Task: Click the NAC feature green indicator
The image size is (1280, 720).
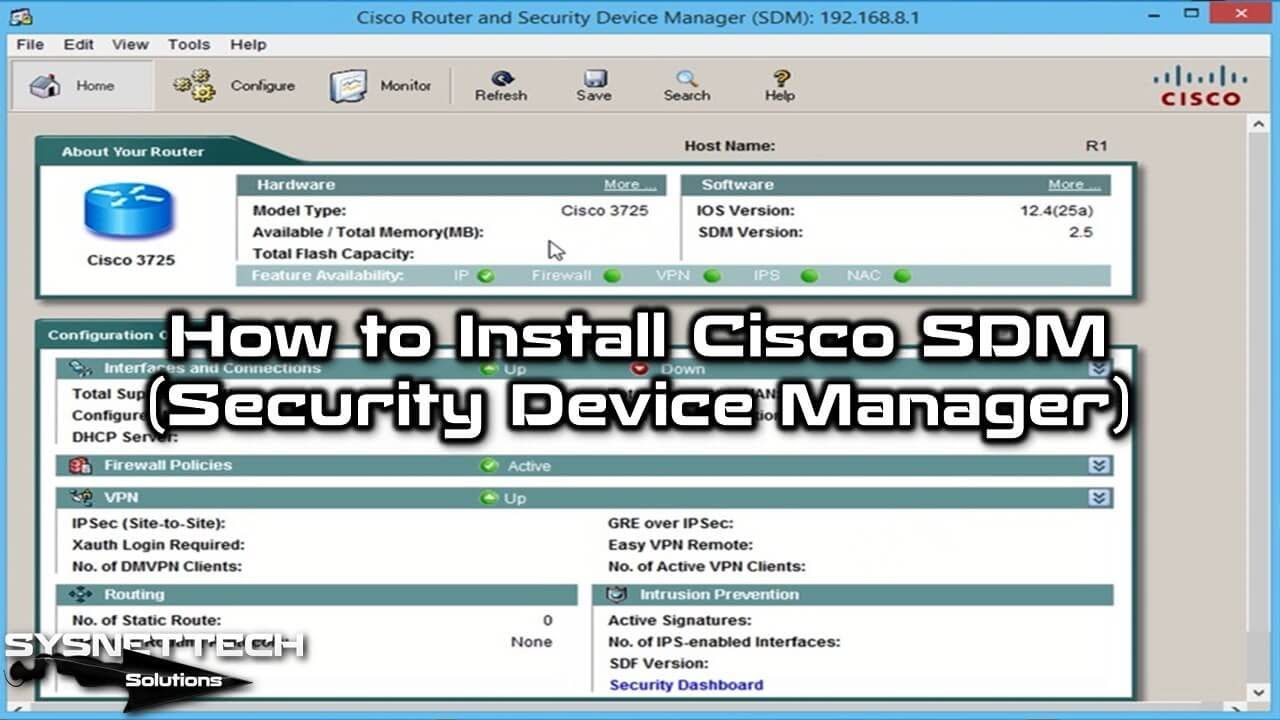Action: click(902, 276)
